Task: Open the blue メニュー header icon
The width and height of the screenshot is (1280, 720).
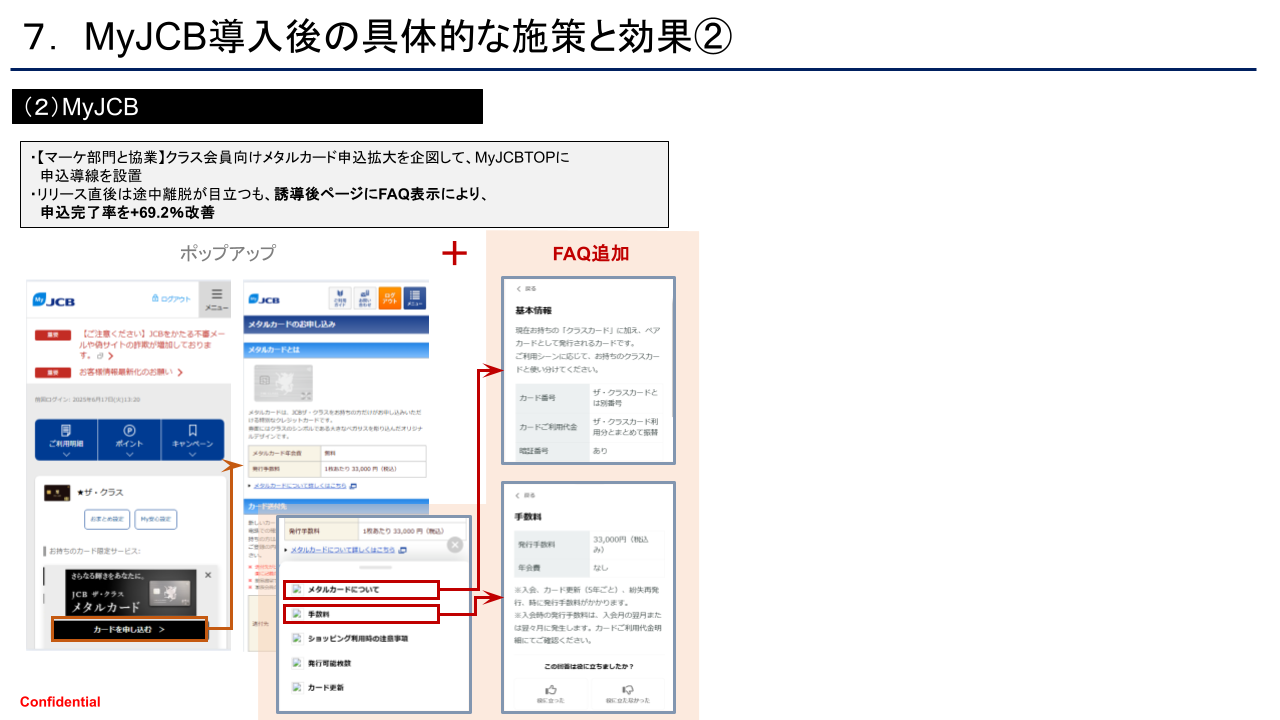Action: 414,298
